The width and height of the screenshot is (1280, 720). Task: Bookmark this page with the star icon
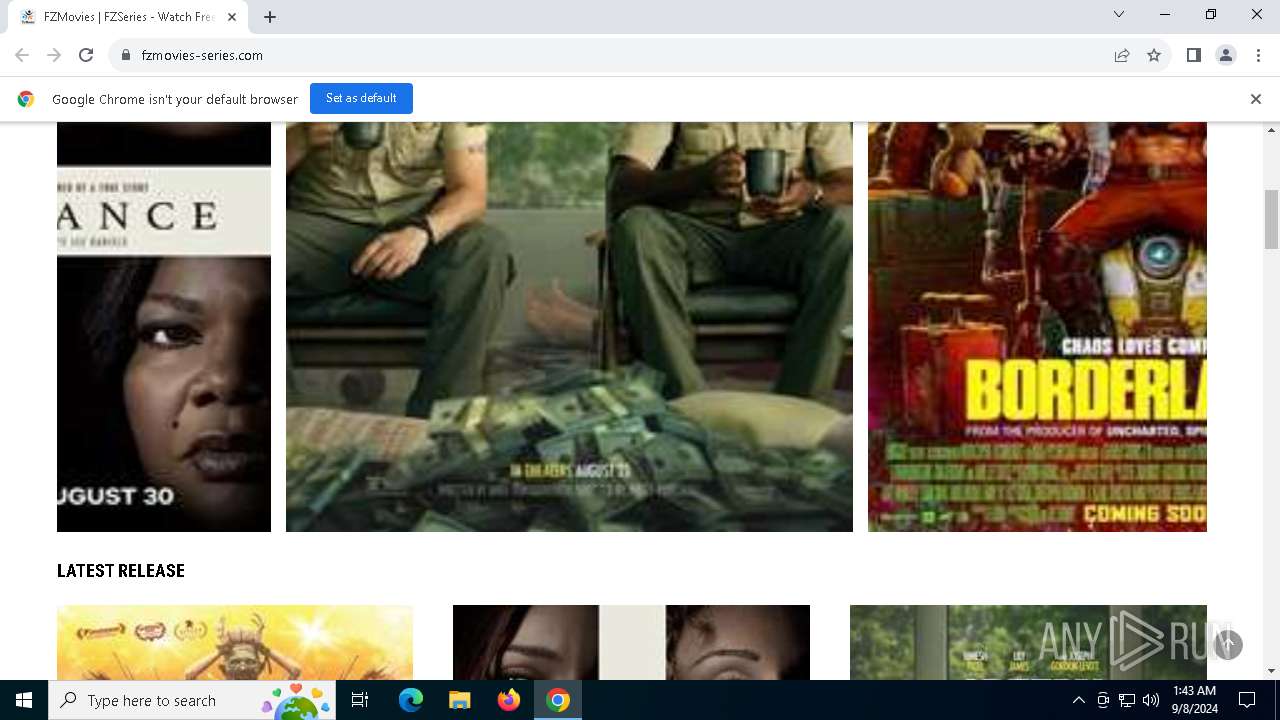coord(1154,55)
